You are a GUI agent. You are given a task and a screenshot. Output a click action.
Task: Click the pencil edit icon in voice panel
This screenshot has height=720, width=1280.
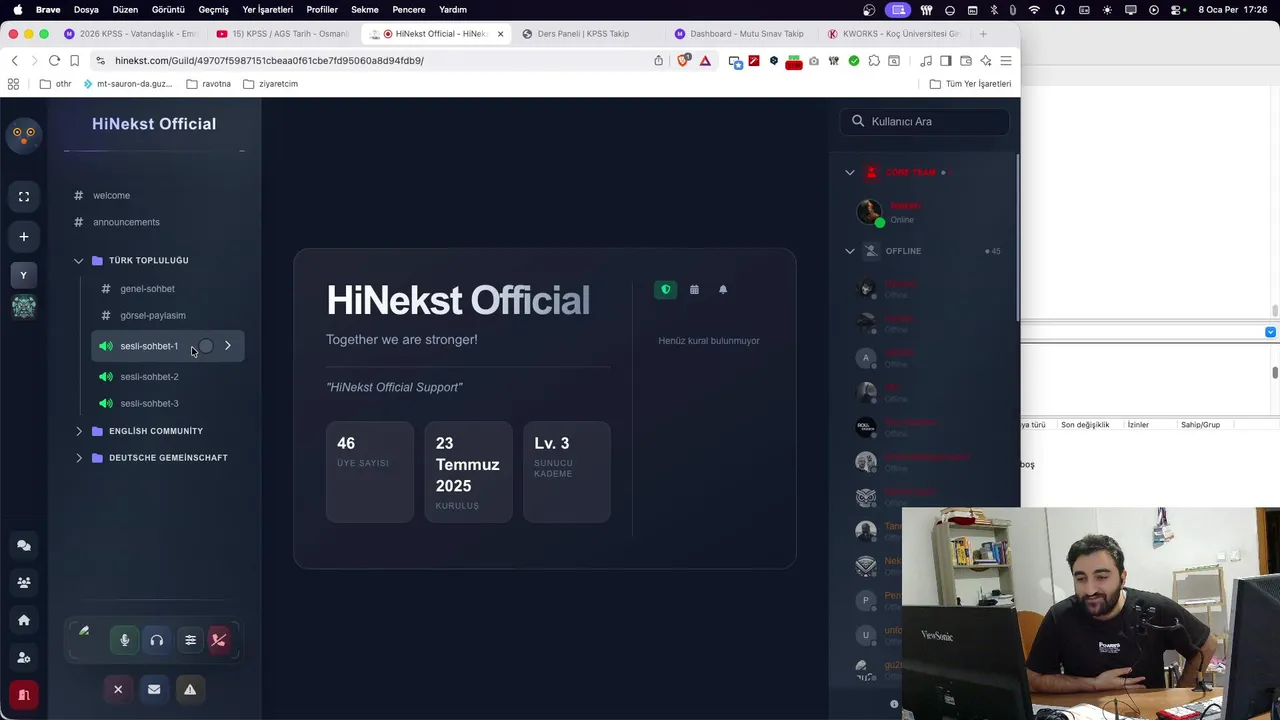click(84, 631)
